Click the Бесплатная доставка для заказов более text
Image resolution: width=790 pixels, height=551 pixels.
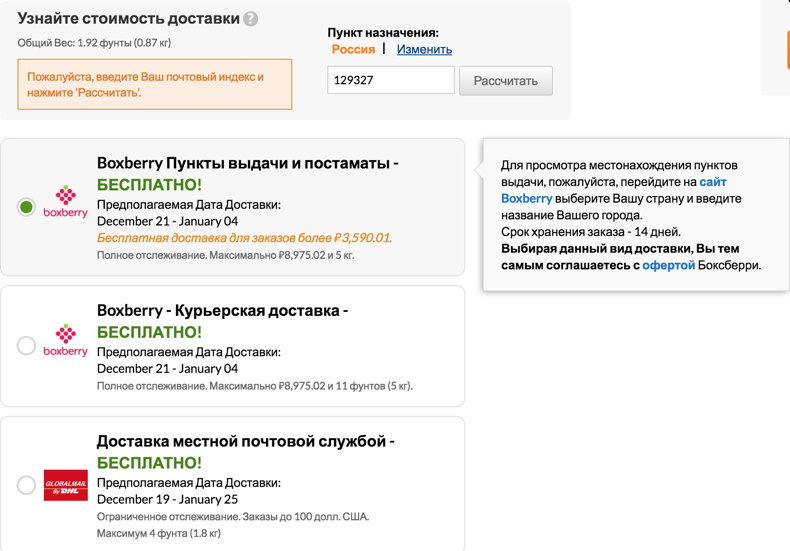pyautogui.click(x=244, y=238)
